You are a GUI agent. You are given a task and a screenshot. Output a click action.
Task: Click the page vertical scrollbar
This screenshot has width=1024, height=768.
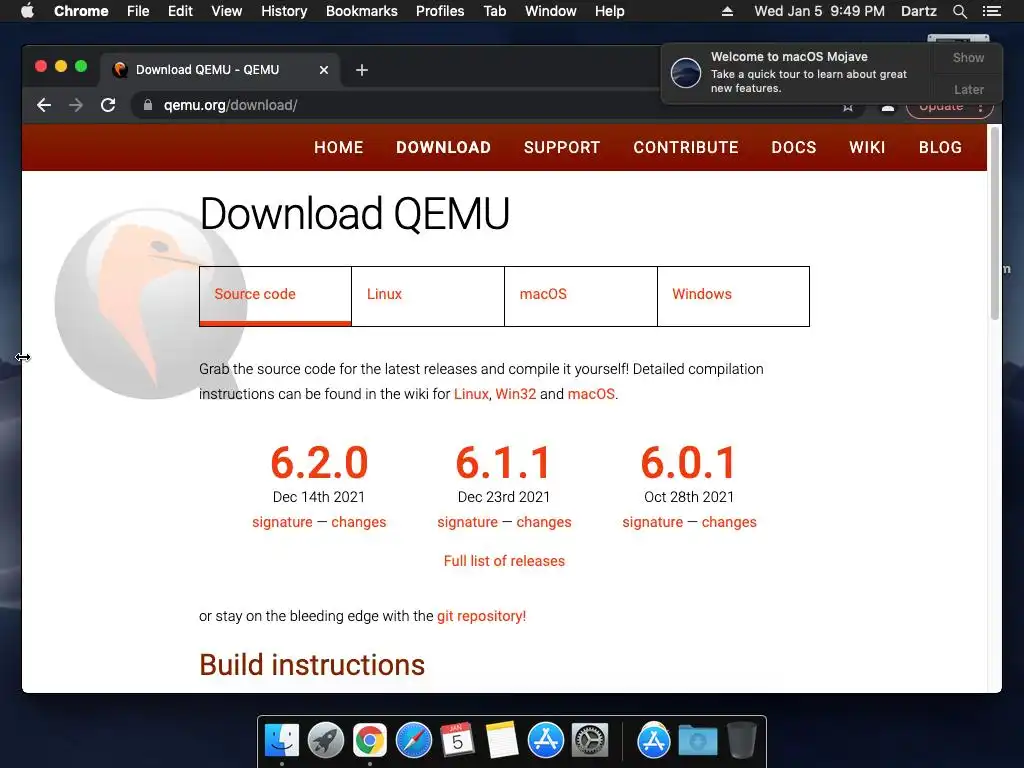click(995, 223)
